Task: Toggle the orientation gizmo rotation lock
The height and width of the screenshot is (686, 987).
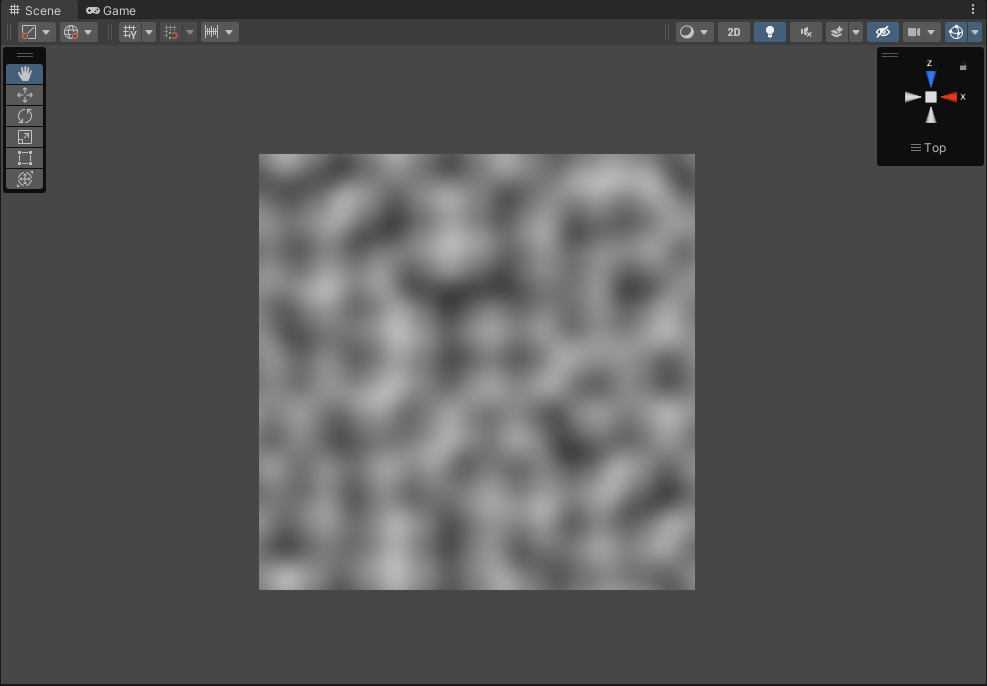Action: [963, 66]
